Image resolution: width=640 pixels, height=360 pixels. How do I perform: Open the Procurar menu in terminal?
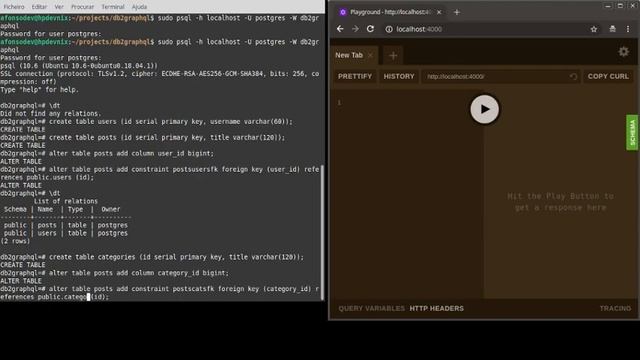(82, 7)
